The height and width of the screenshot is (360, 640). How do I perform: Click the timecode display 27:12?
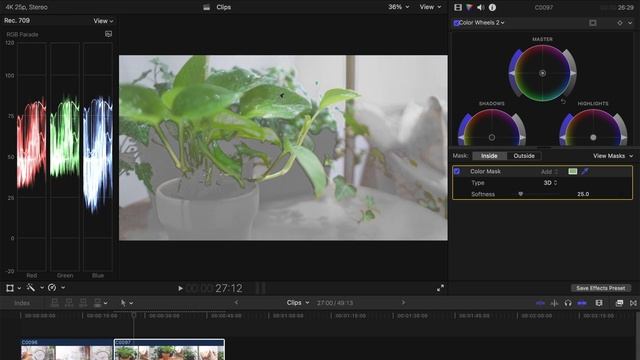(x=229, y=289)
